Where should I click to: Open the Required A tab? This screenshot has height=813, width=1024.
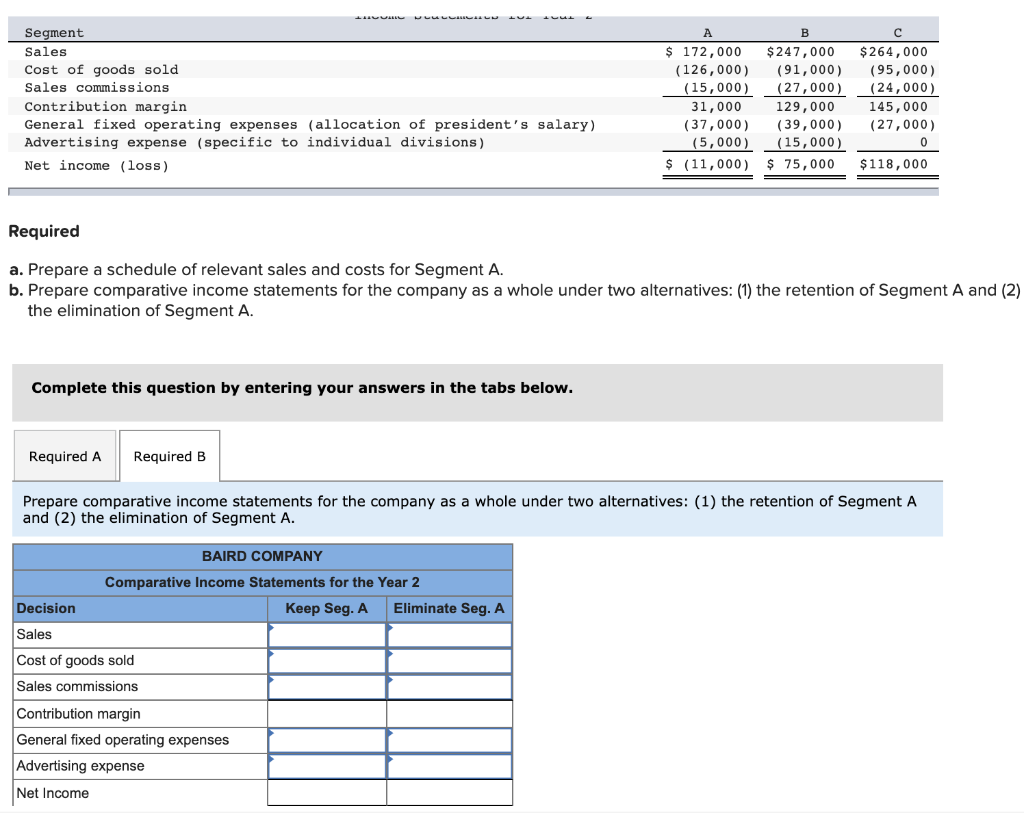[x=65, y=456]
